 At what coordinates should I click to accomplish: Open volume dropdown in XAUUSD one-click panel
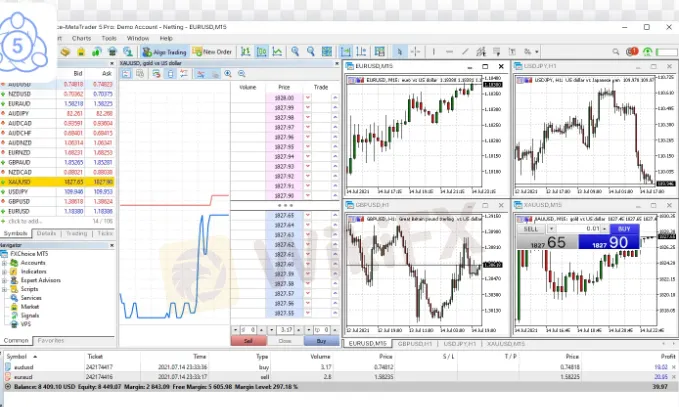551,229
